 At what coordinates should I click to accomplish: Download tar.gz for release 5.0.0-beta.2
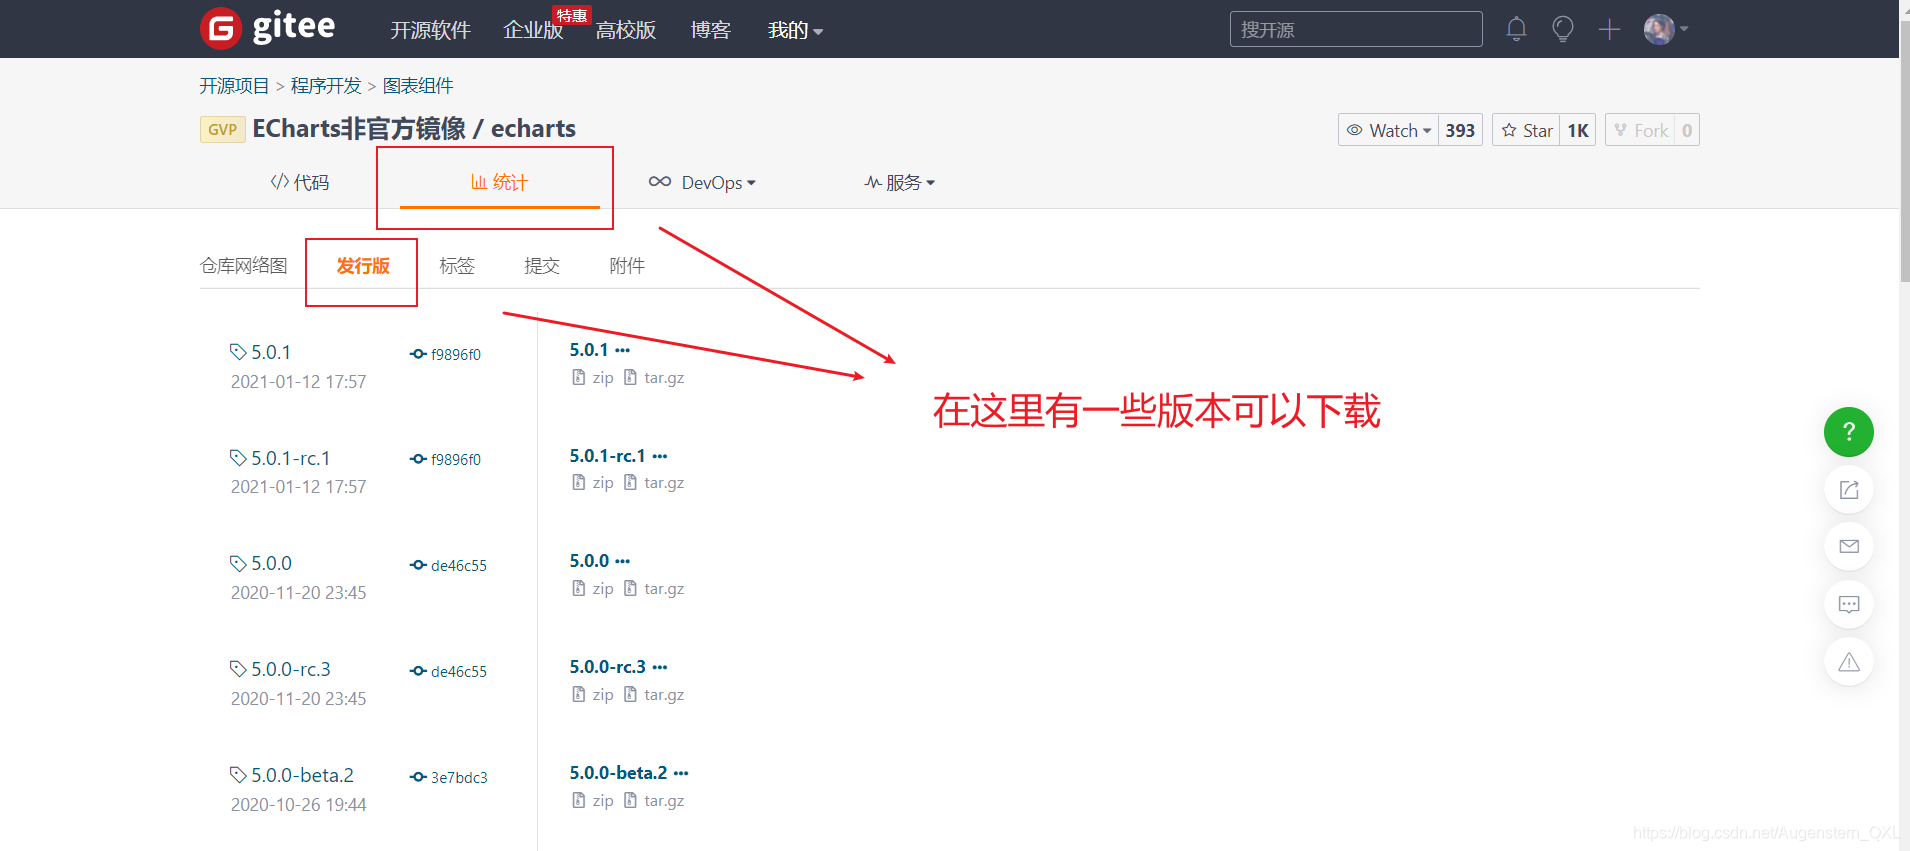(x=654, y=800)
